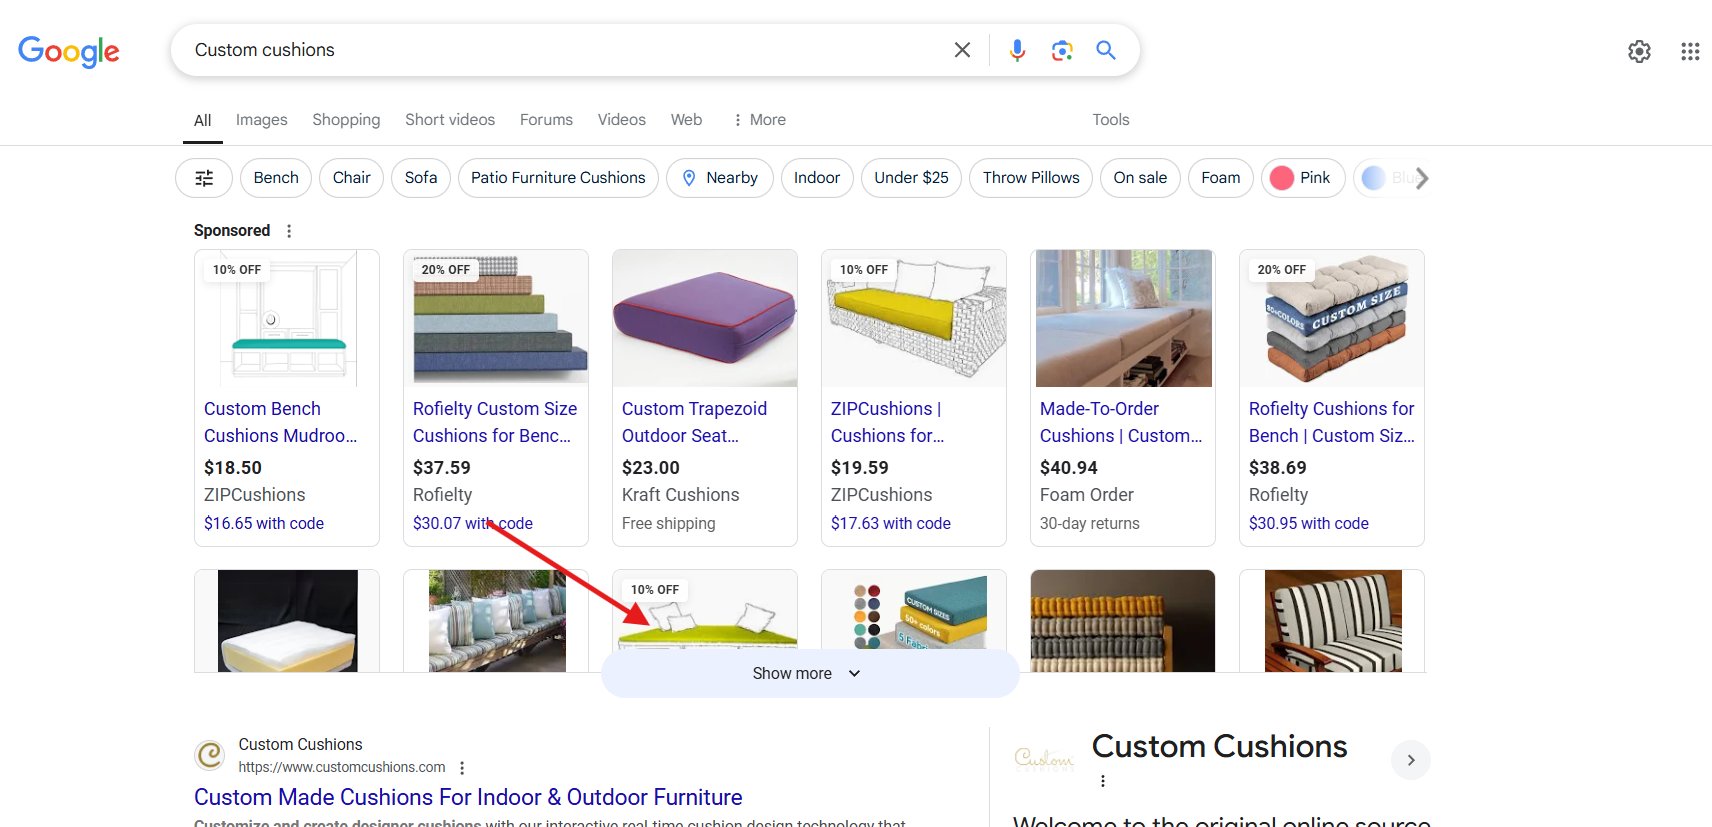Switch to the Shopping tab
Viewport: 1712px width, 827px height.
346,120
